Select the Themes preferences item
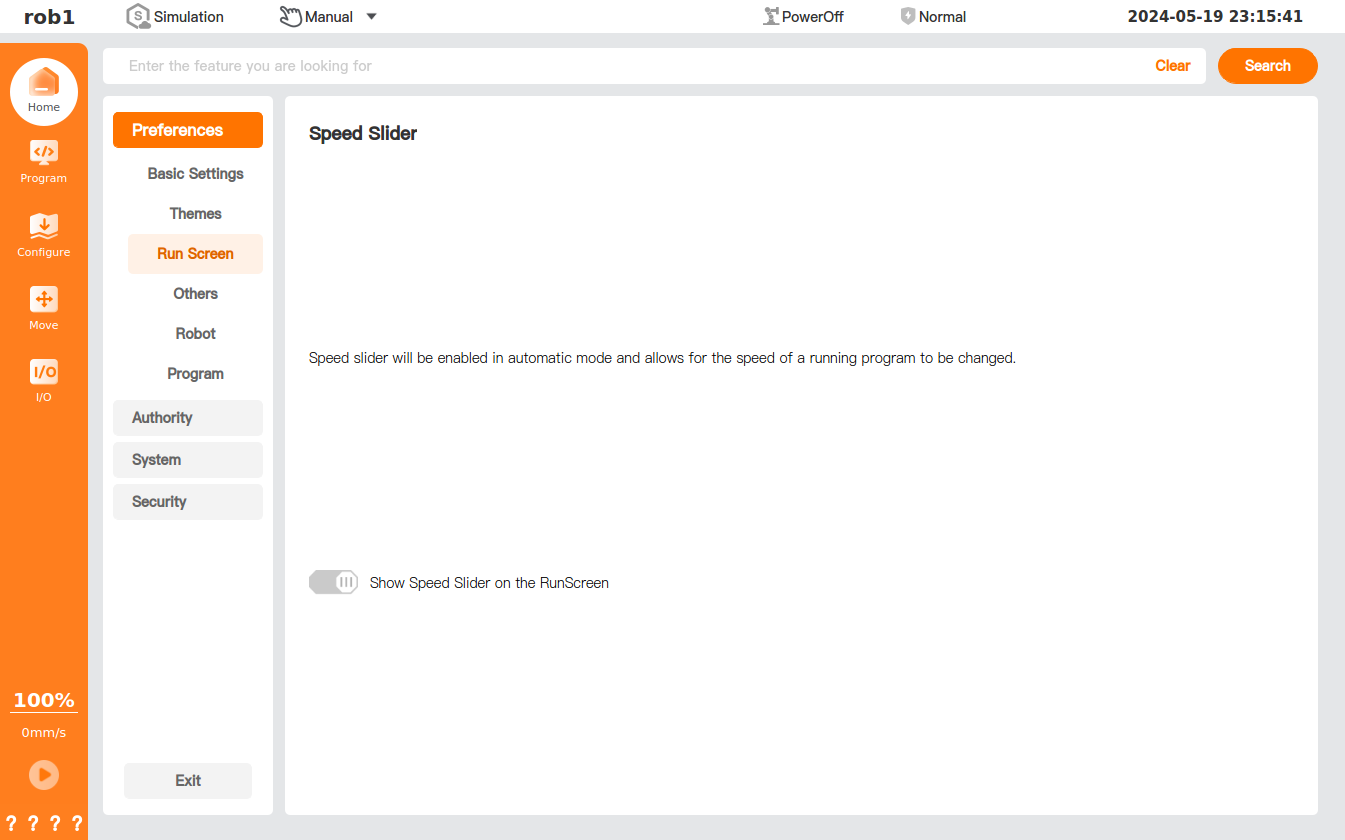Screen dimensions: 1345x840 click(195, 214)
